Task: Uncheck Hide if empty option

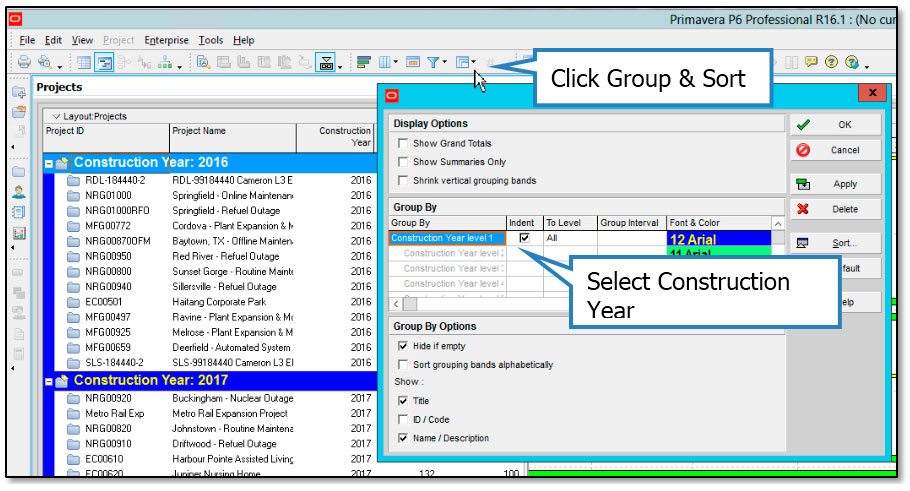Action: 402,346
